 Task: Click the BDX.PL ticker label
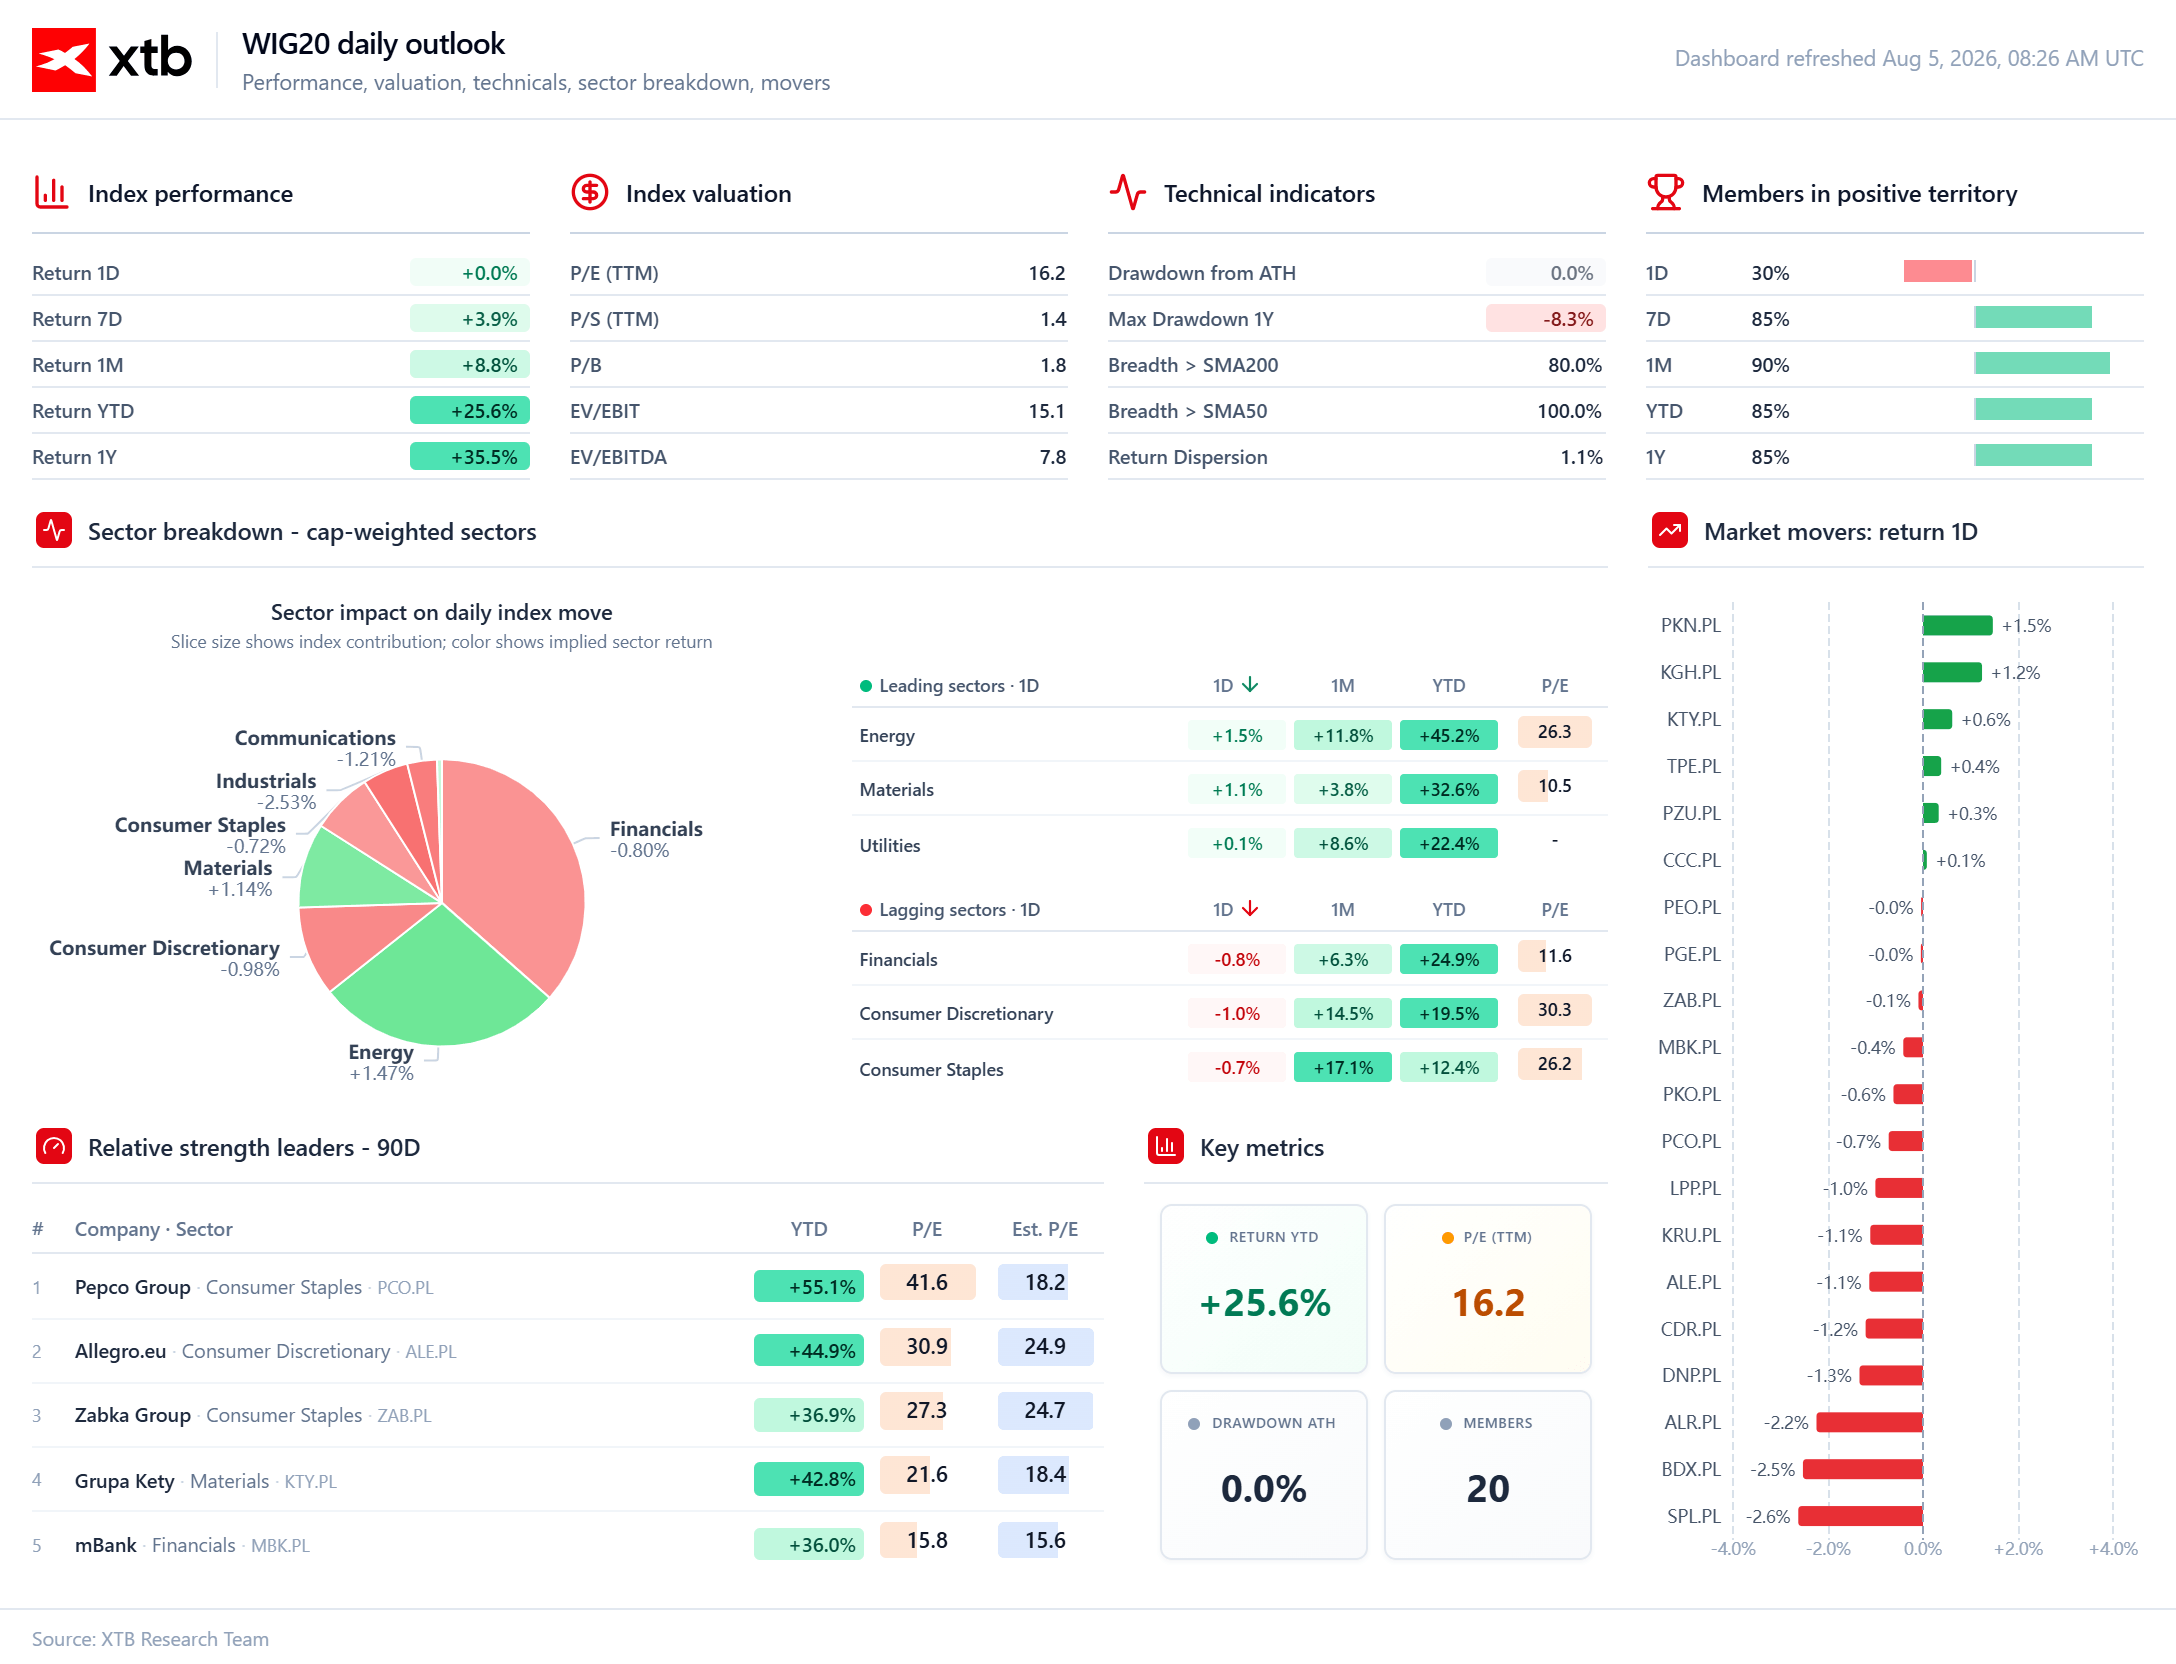click(1691, 1469)
